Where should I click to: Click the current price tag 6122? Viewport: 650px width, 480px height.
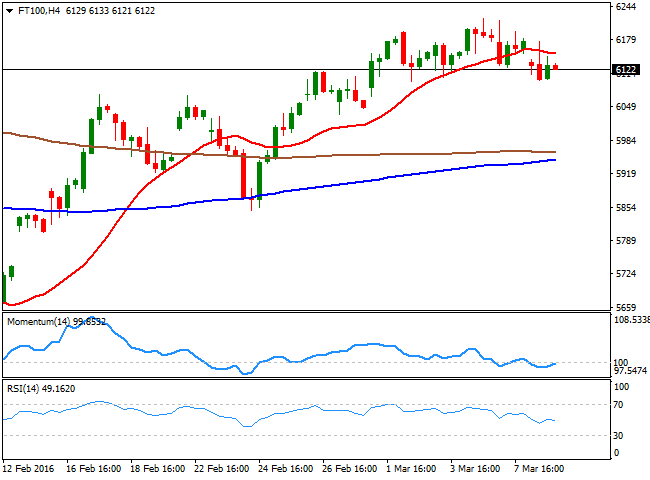click(626, 69)
